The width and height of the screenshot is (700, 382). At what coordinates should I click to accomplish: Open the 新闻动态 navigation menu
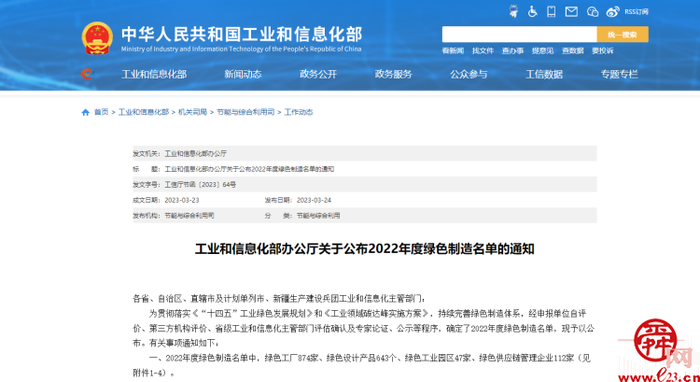[x=243, y=75]
